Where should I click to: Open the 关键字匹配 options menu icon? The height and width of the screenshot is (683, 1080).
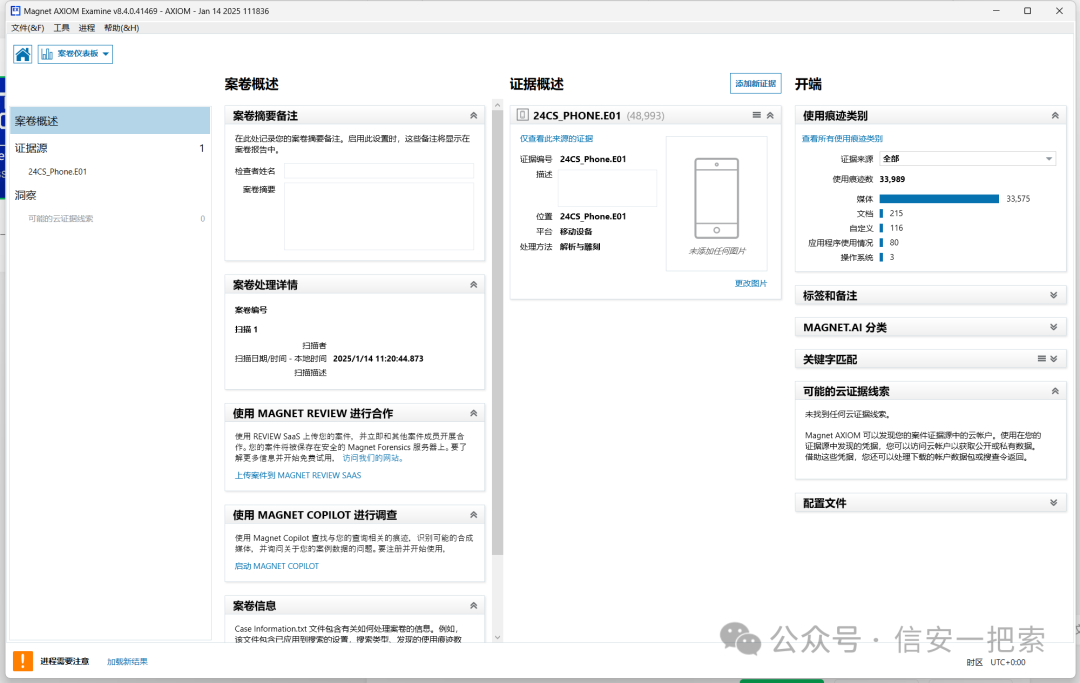1041,359
